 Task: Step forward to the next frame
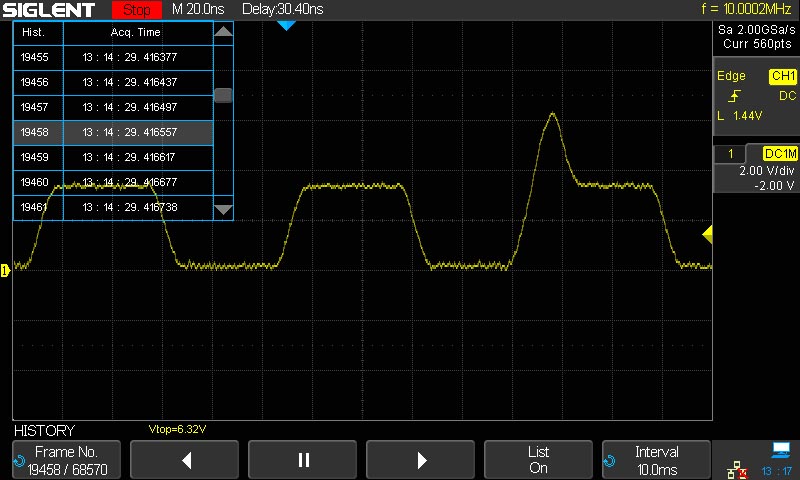(421, 461)
